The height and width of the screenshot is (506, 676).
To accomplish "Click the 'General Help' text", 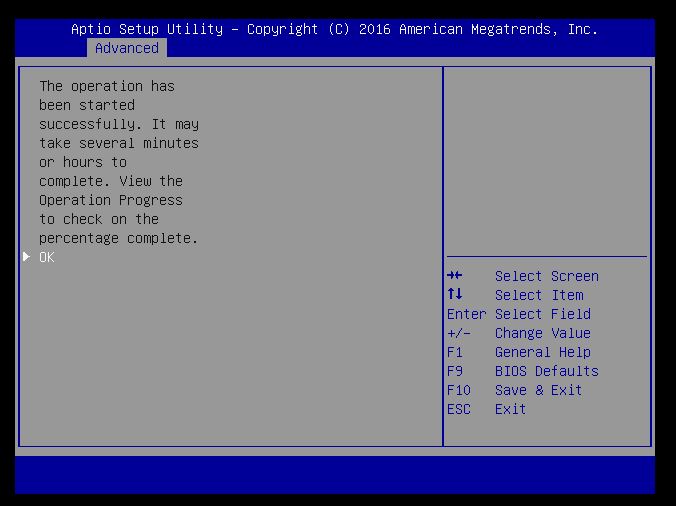I will (543, 352).
